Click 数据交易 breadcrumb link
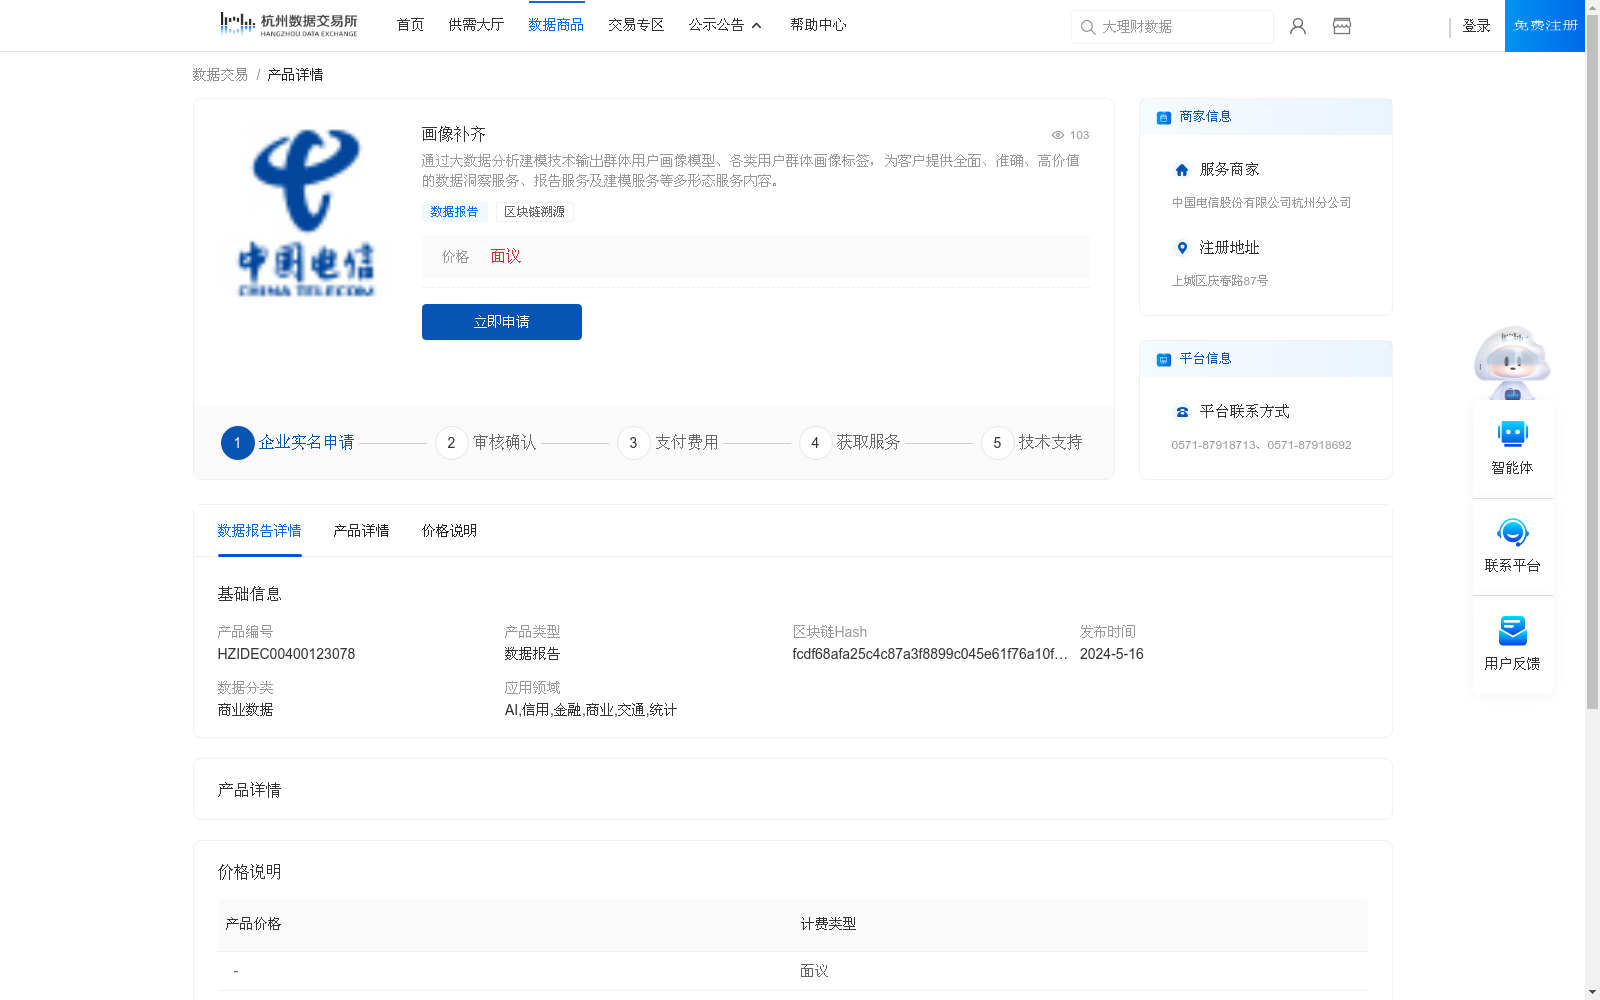Screen dimensions: 1600x1000 (x=220, y=75)
